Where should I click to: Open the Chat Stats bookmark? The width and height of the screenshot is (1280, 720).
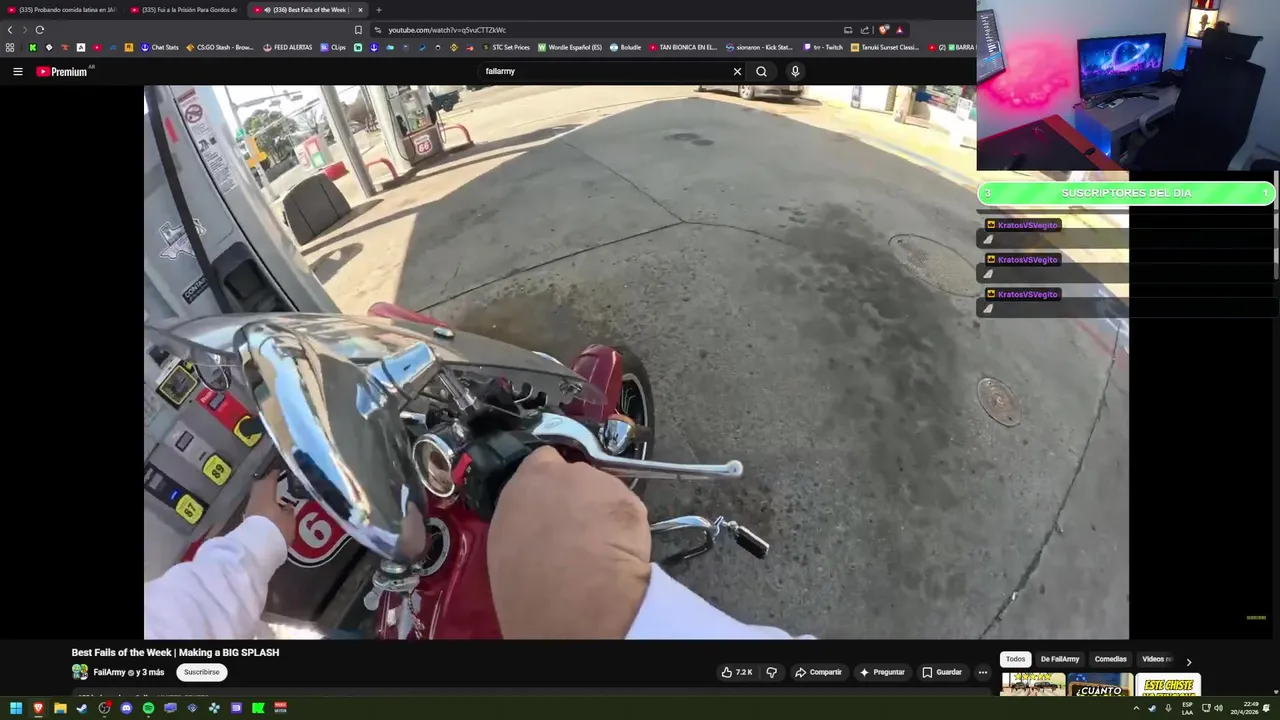[159, 47]
